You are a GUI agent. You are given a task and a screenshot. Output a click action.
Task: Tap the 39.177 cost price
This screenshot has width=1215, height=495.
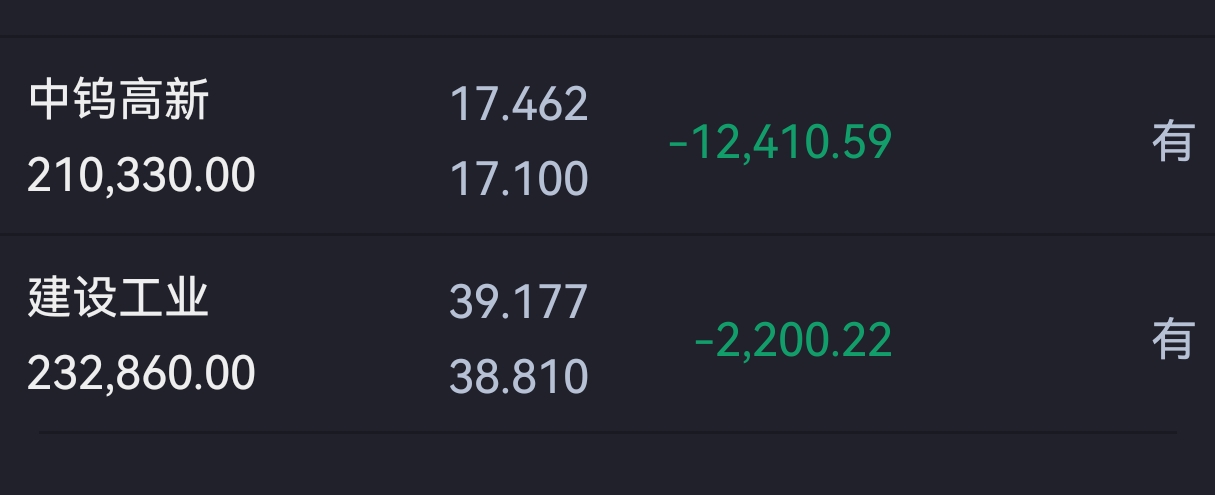519,302
